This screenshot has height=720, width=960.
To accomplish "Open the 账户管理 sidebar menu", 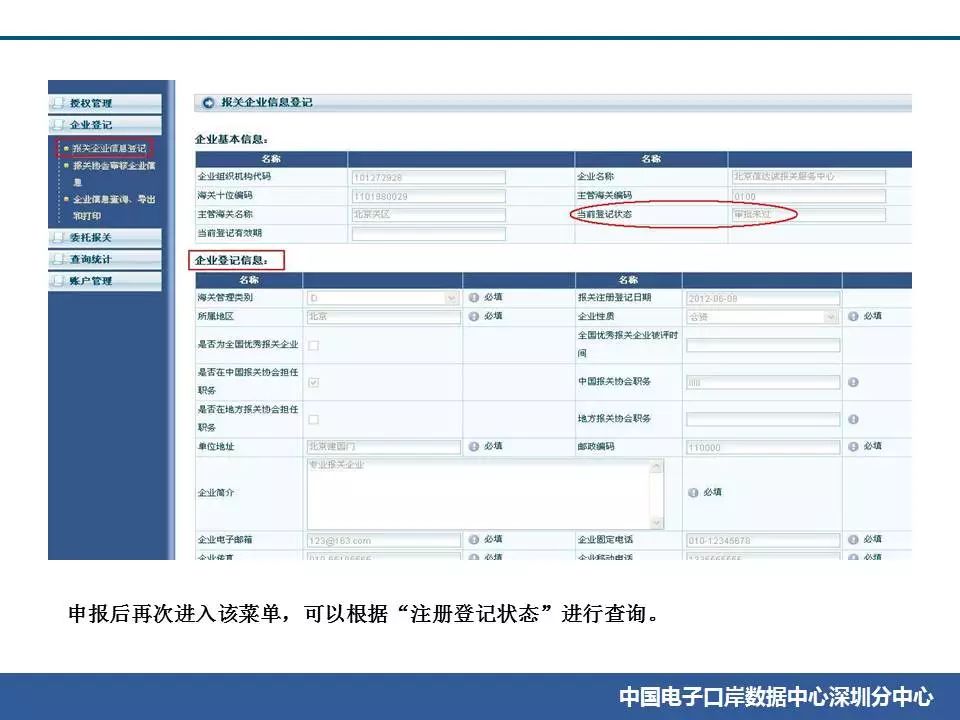I will pos(104,281).
